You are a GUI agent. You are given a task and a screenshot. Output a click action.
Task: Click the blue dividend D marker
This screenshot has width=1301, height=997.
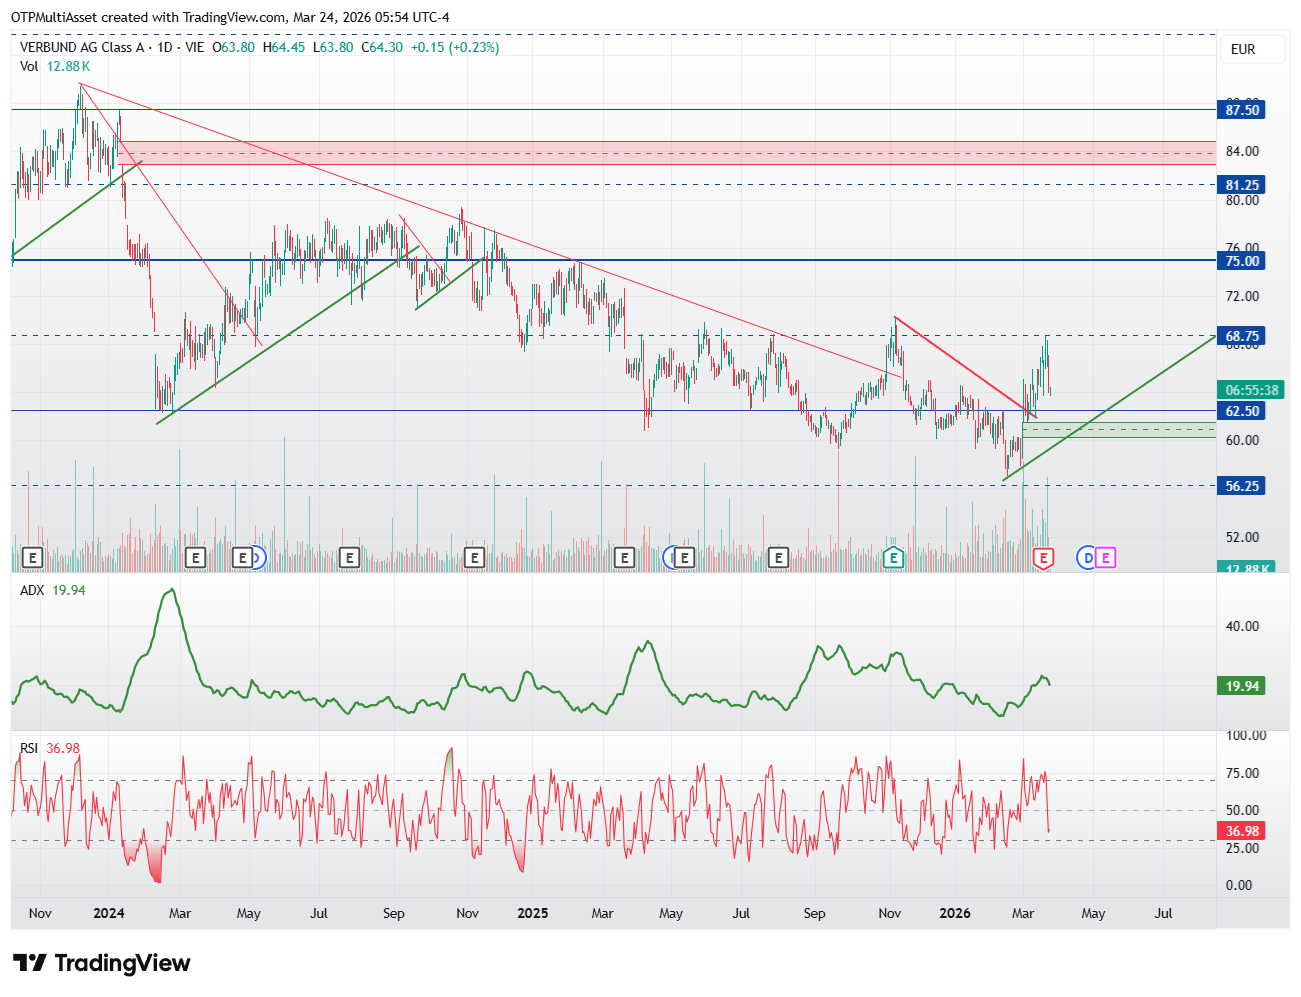pyautogui.click(x=1087, y=558)
